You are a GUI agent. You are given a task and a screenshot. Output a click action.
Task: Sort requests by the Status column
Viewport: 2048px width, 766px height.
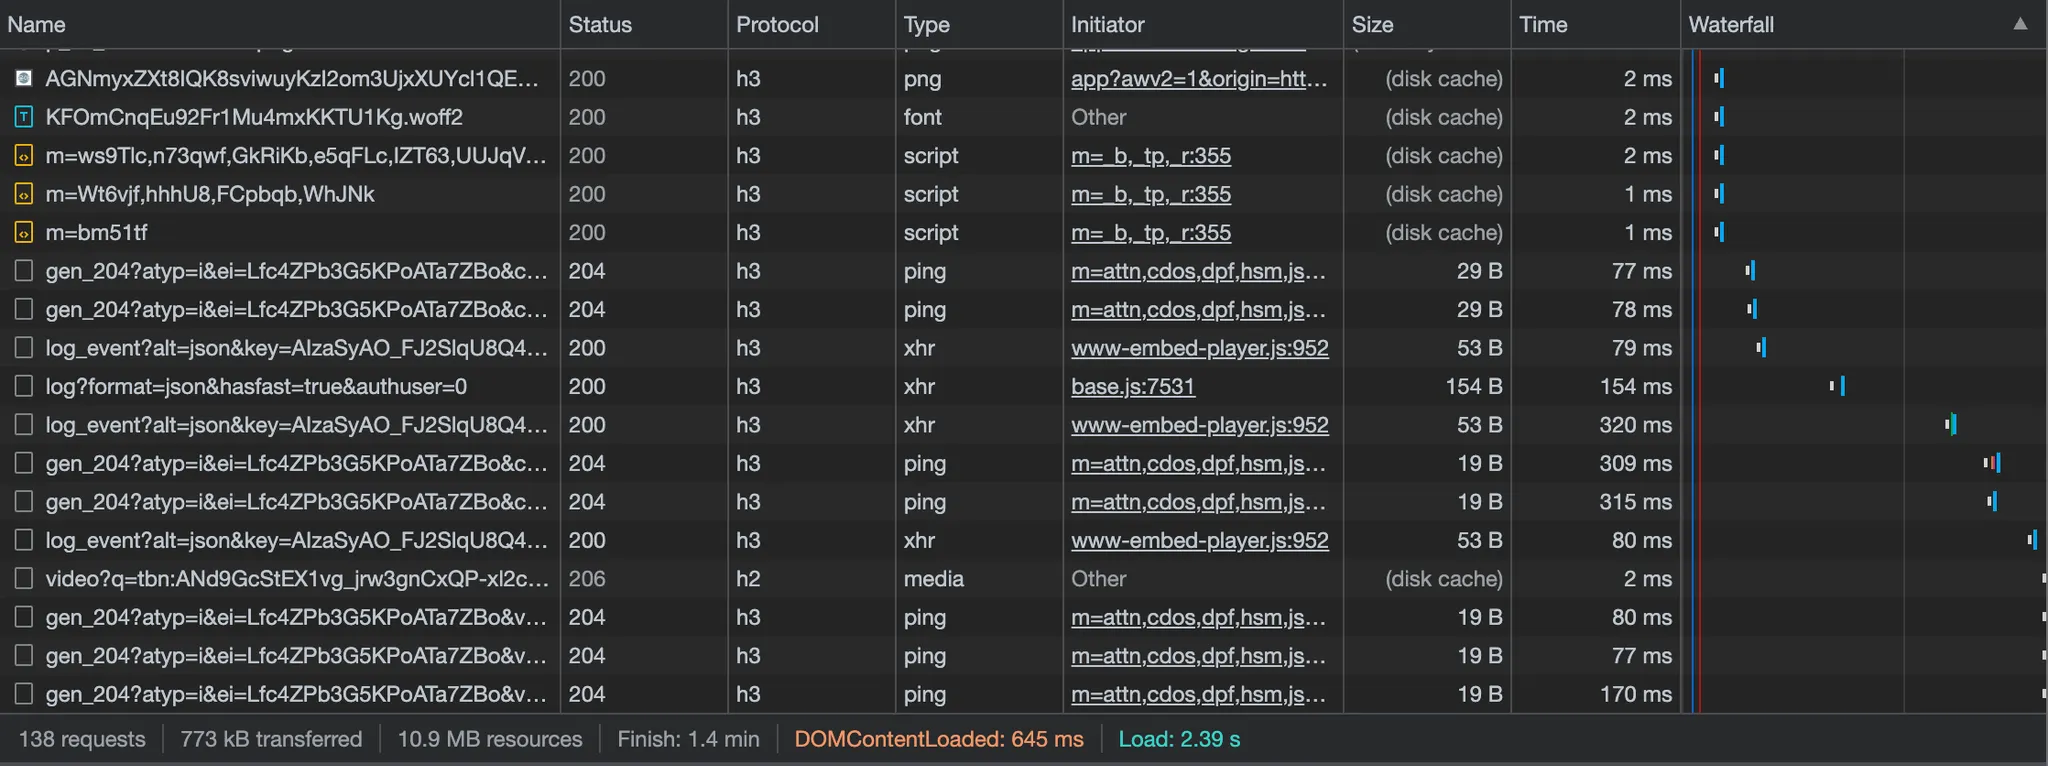tap(600, 25)
